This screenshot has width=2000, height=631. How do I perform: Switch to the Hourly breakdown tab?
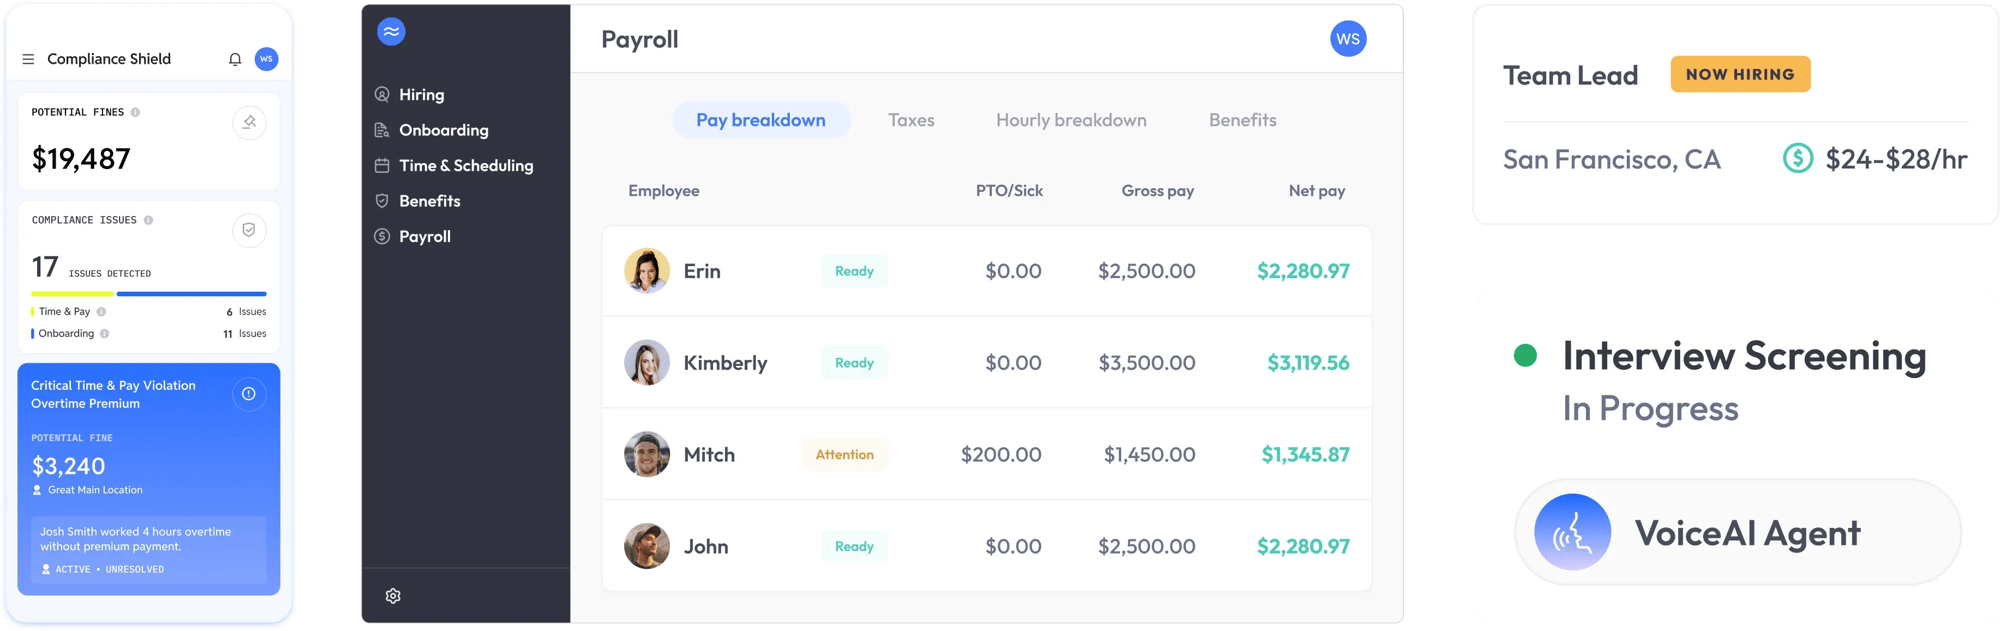coord(1071,120)
